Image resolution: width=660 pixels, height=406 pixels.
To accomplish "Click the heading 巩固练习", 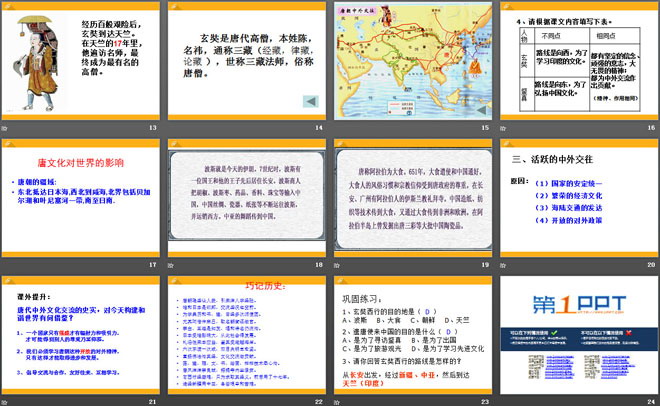I will click(362, 299).
